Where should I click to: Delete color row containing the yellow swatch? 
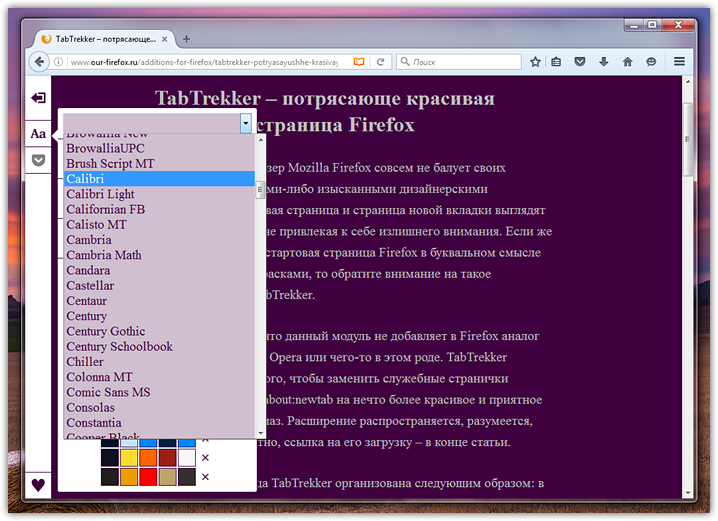(x=205, y=458)
